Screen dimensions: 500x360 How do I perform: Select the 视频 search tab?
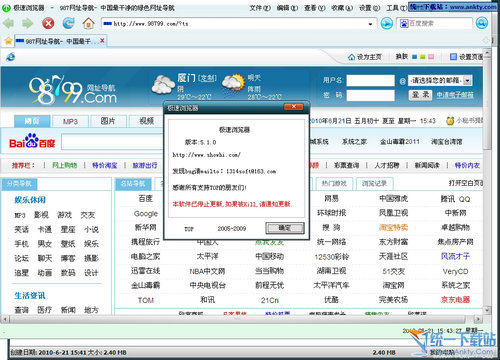pos(147,121)
